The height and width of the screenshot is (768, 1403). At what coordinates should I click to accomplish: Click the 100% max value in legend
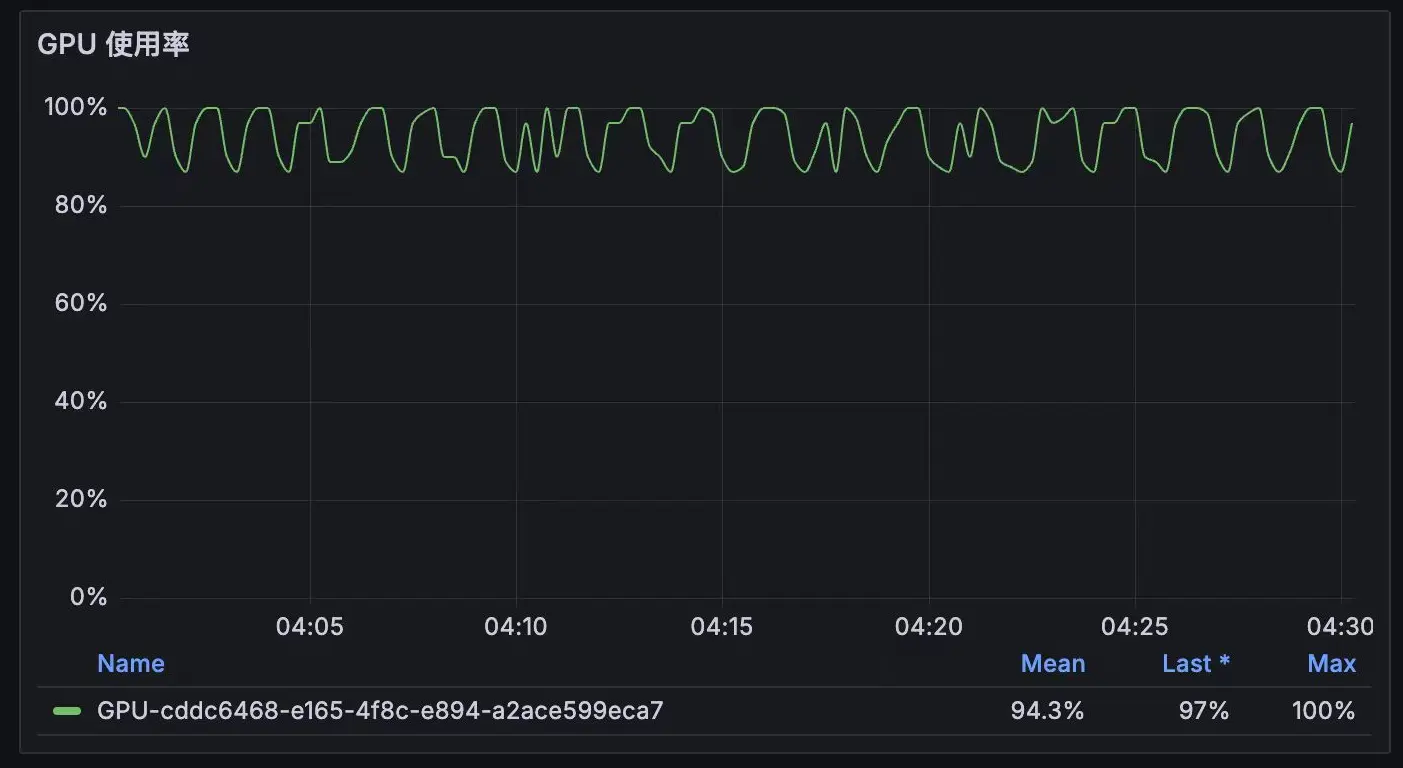tap(1323, 711)
